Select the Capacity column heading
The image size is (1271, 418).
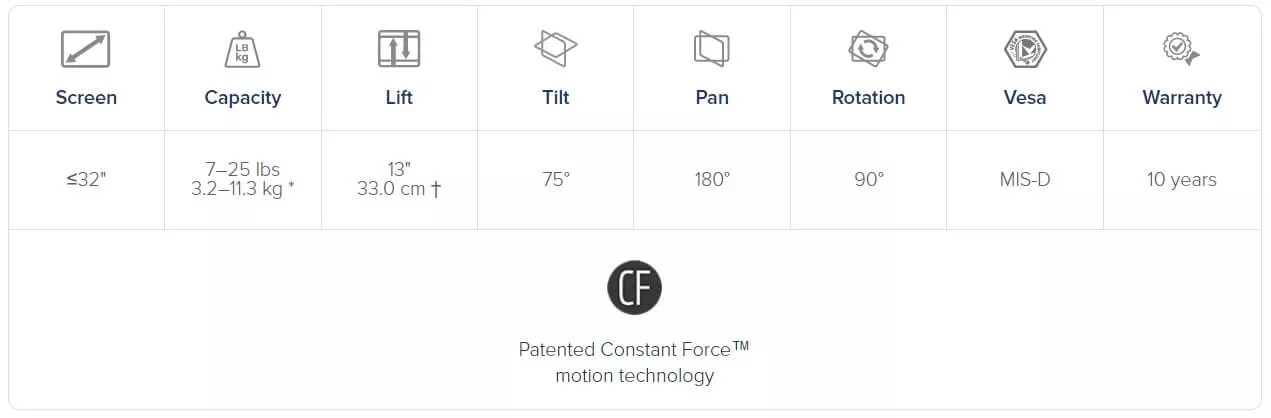coord(242,98)
